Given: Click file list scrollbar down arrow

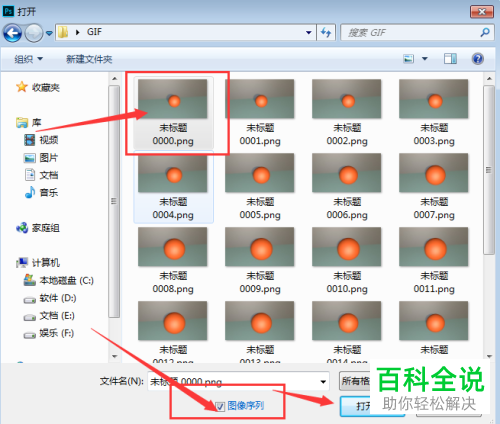Looking at the screenshot, I should click(x=489, y=356).
